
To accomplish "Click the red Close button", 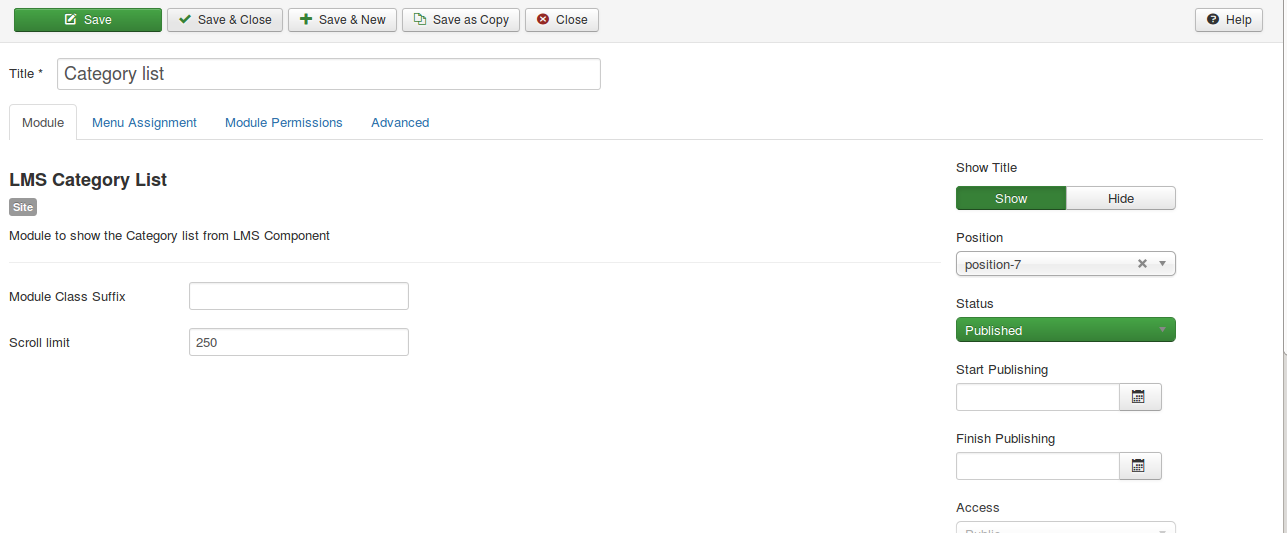I will click(x=562, y=20).
